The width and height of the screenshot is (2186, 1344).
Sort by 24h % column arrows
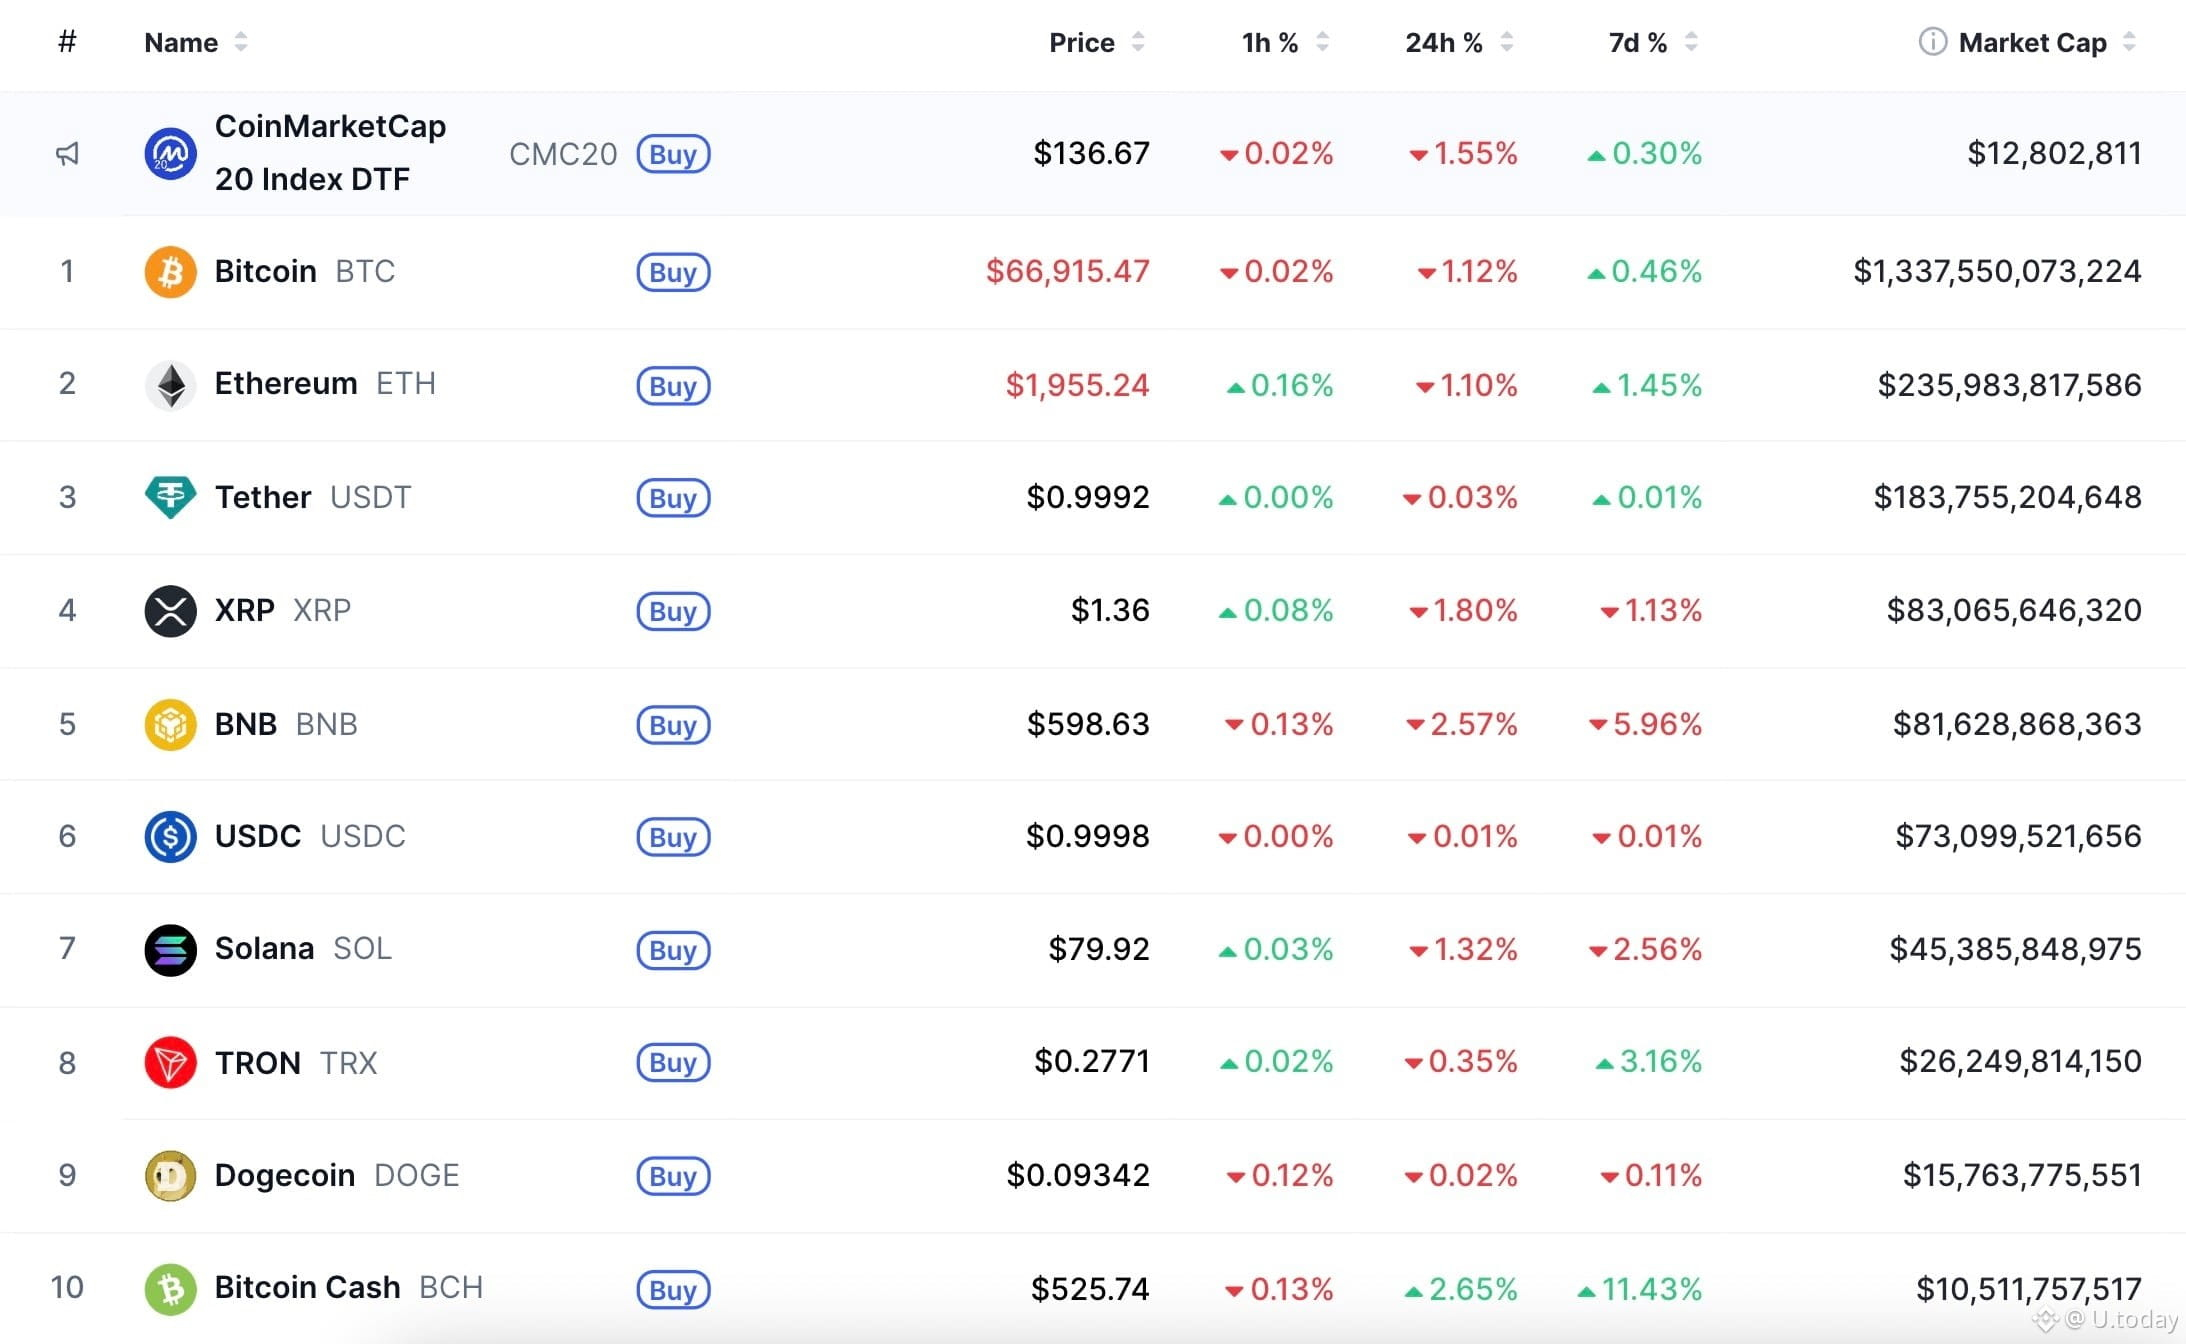(1507, 42)
